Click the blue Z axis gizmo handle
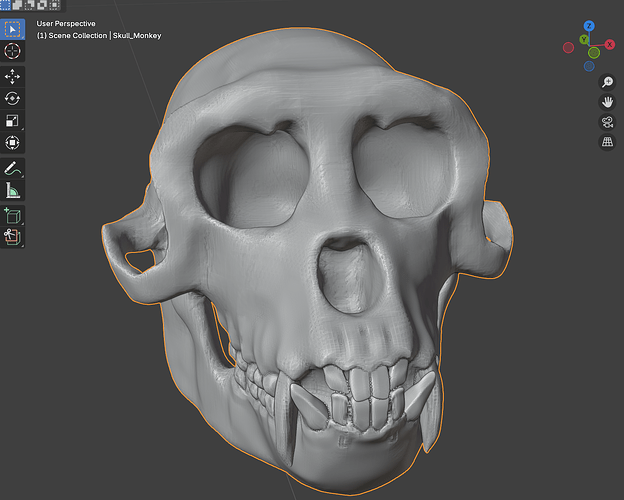The height and width of the screenshot is (500, 624). (x=589, y=26)
